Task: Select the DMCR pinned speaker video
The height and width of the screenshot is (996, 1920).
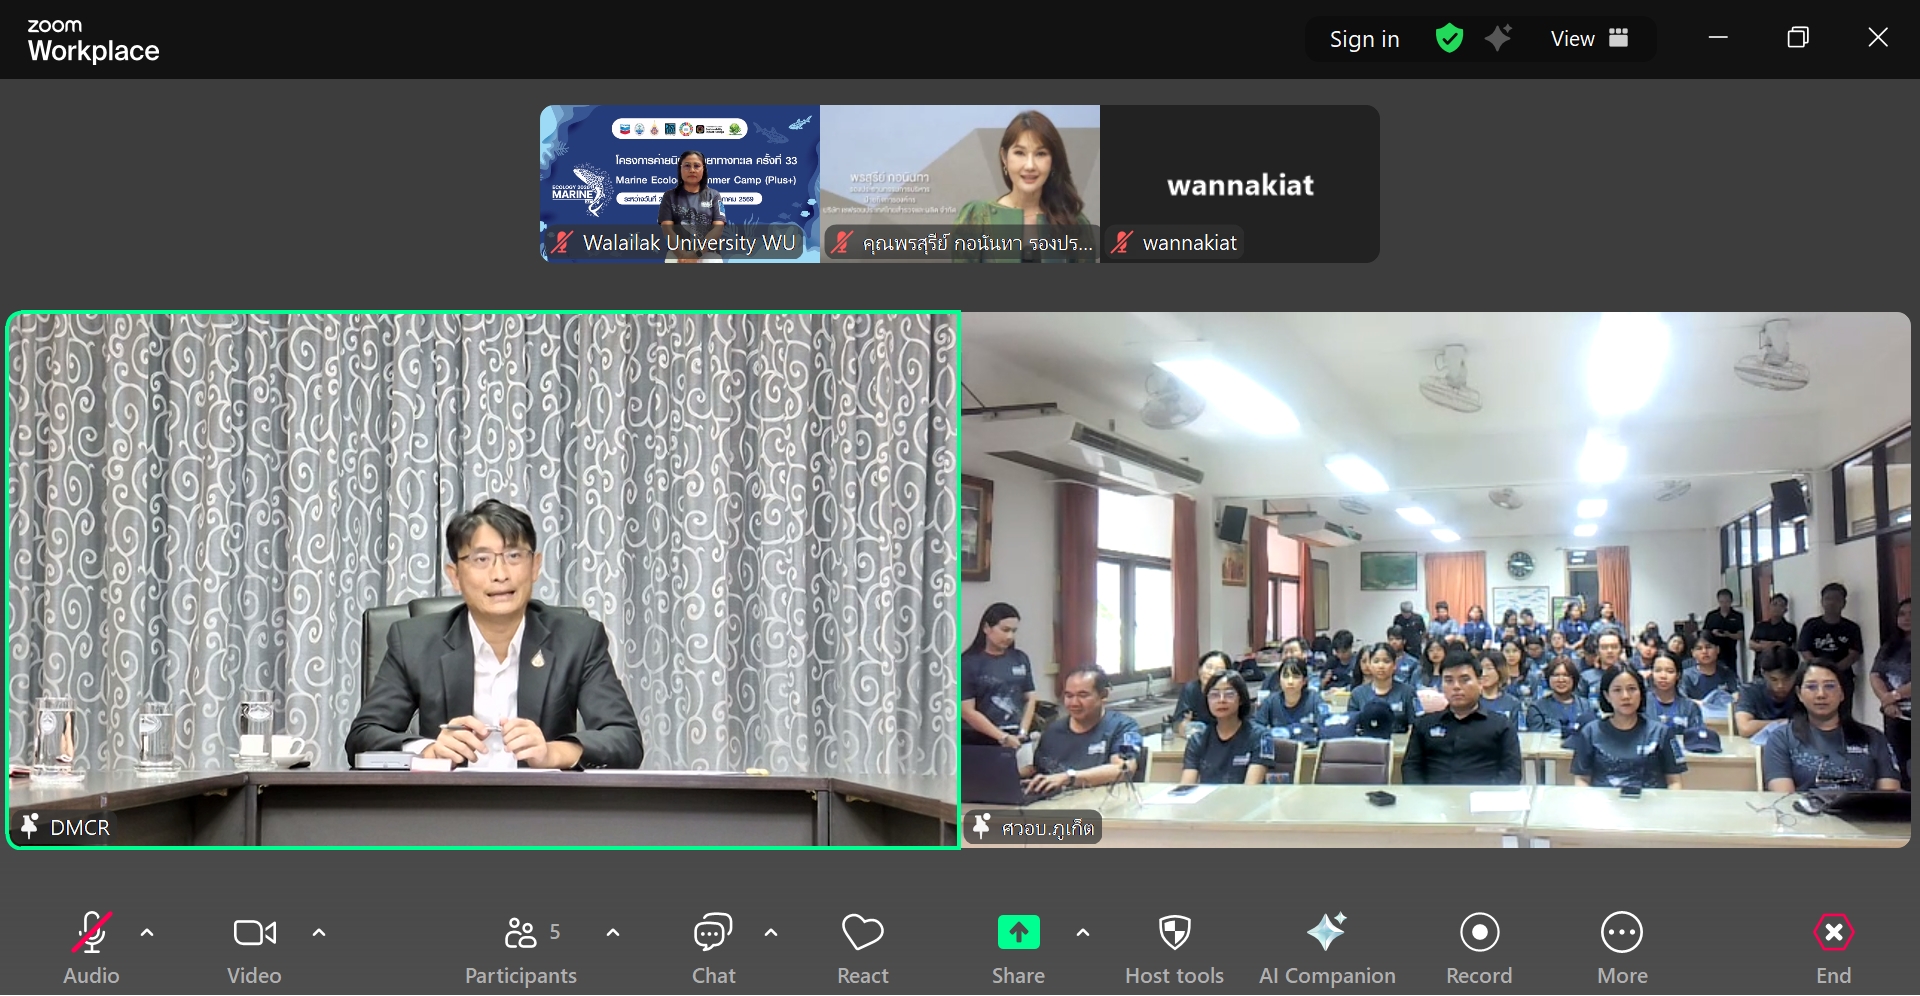Action: 484,580
